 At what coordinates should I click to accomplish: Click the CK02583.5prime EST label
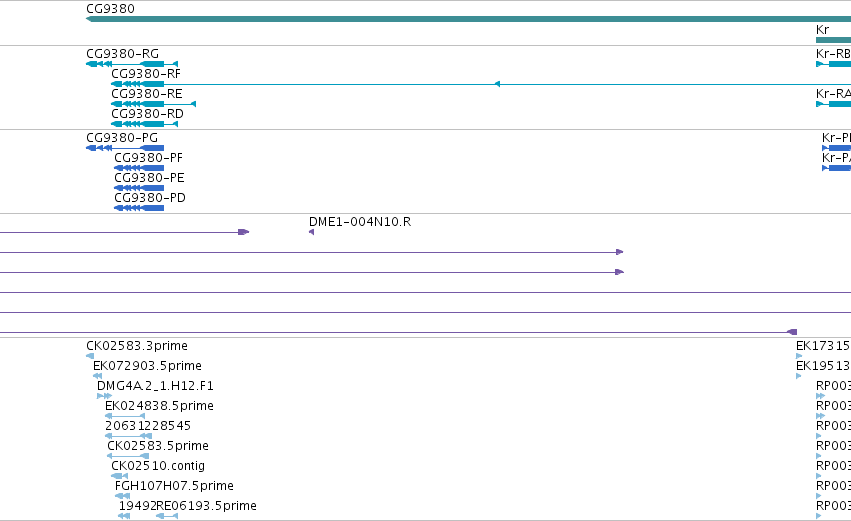[158, 446]
